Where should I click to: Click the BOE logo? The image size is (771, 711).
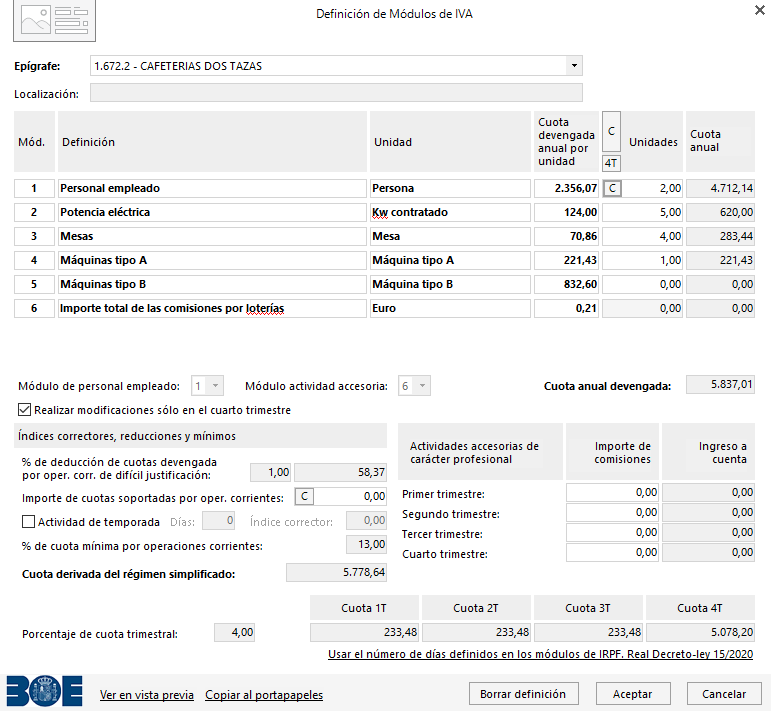click(x=44, y=691)
